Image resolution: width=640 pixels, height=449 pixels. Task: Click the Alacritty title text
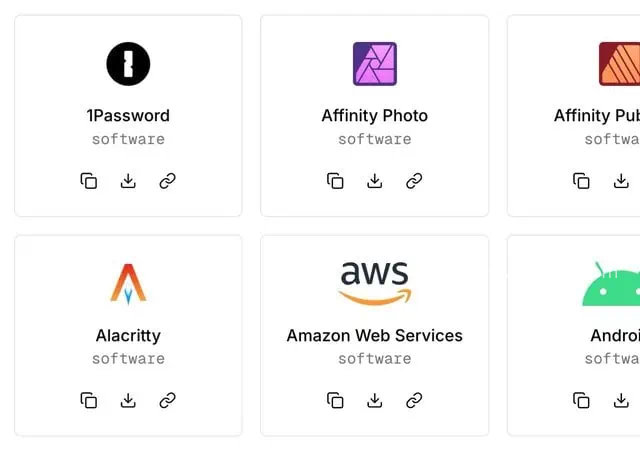click(128, 336)
